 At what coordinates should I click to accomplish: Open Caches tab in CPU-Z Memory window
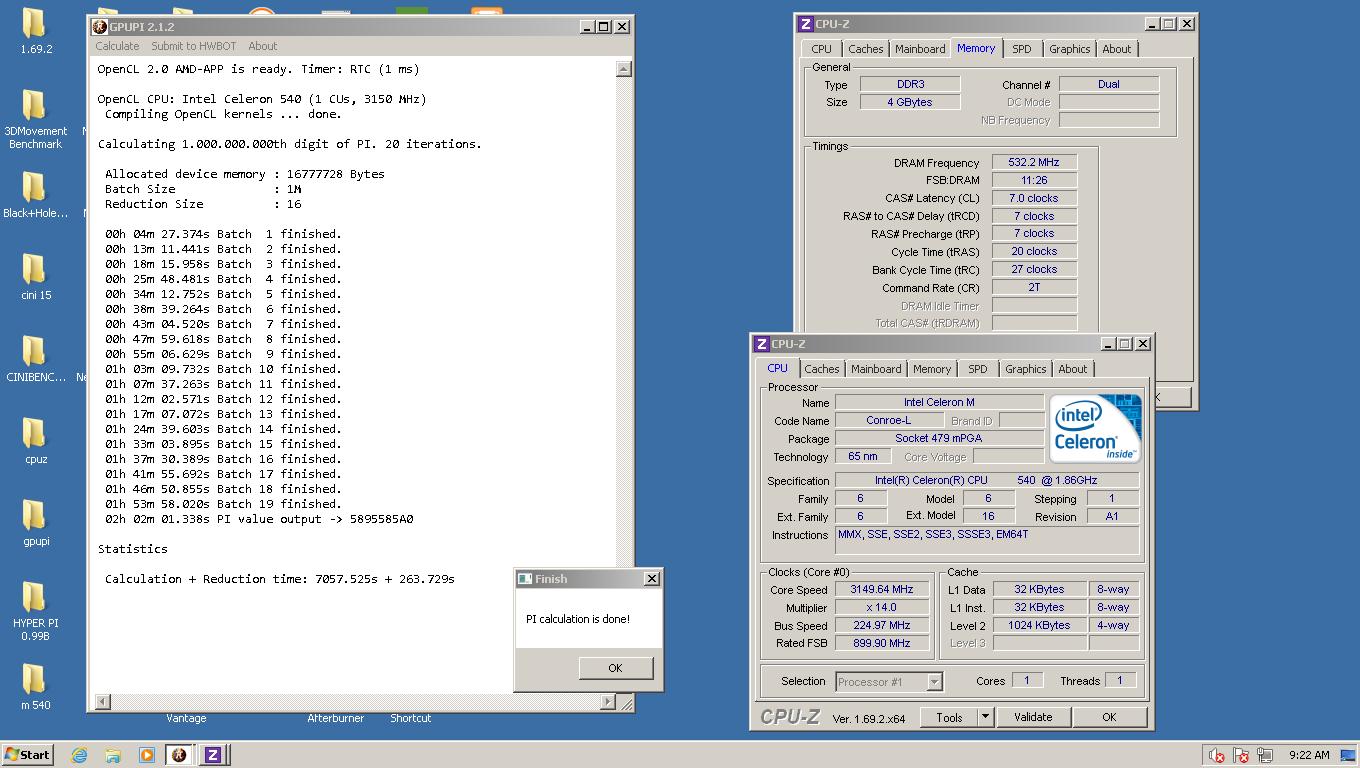click(x=865, y=49)
